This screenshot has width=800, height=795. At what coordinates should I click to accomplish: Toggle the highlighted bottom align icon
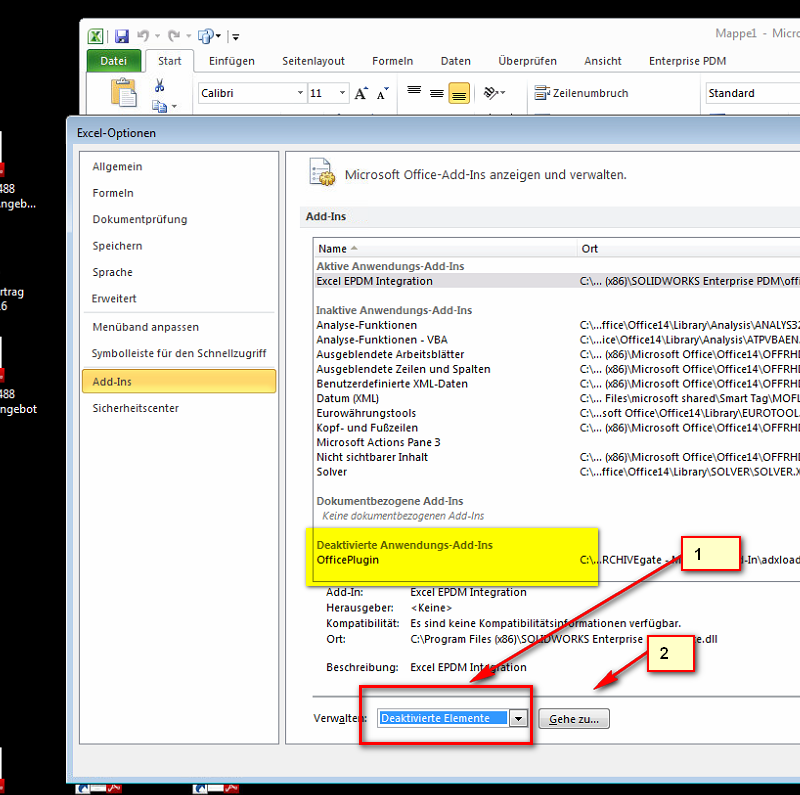459,93
